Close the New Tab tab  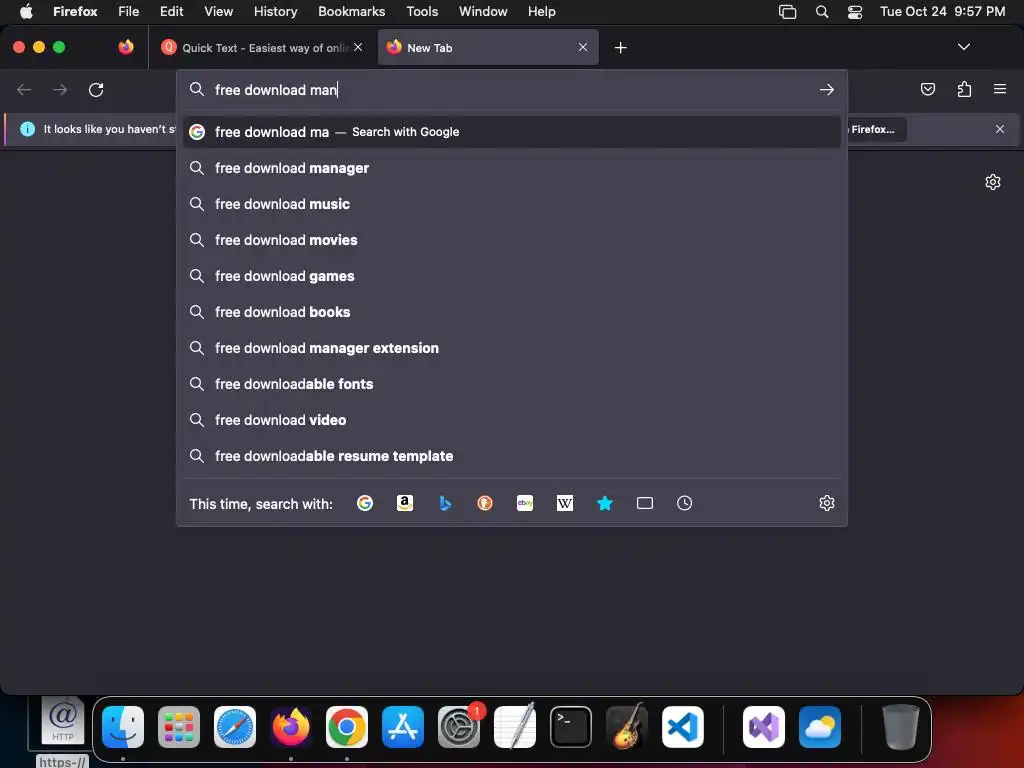click(583, 47)
